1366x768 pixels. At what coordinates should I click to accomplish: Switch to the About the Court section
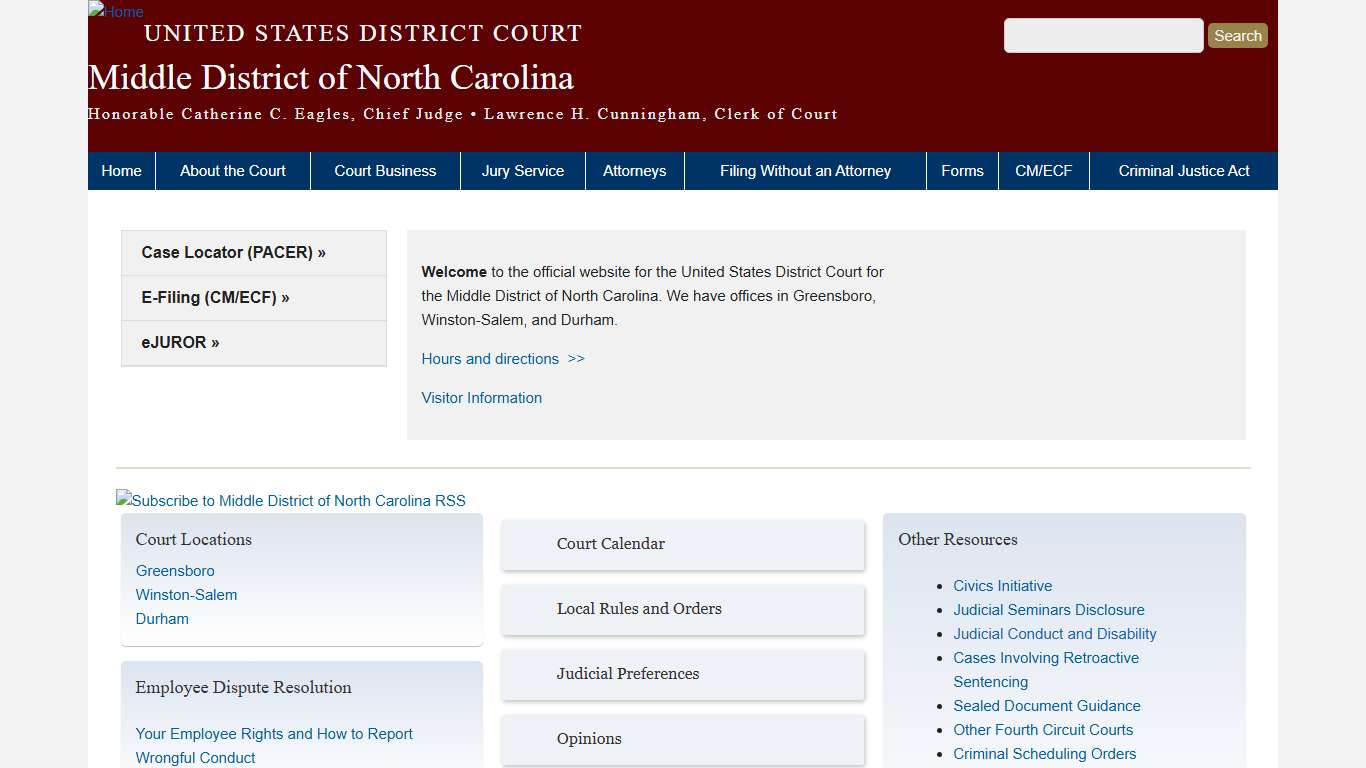click(x=232, y=170)
